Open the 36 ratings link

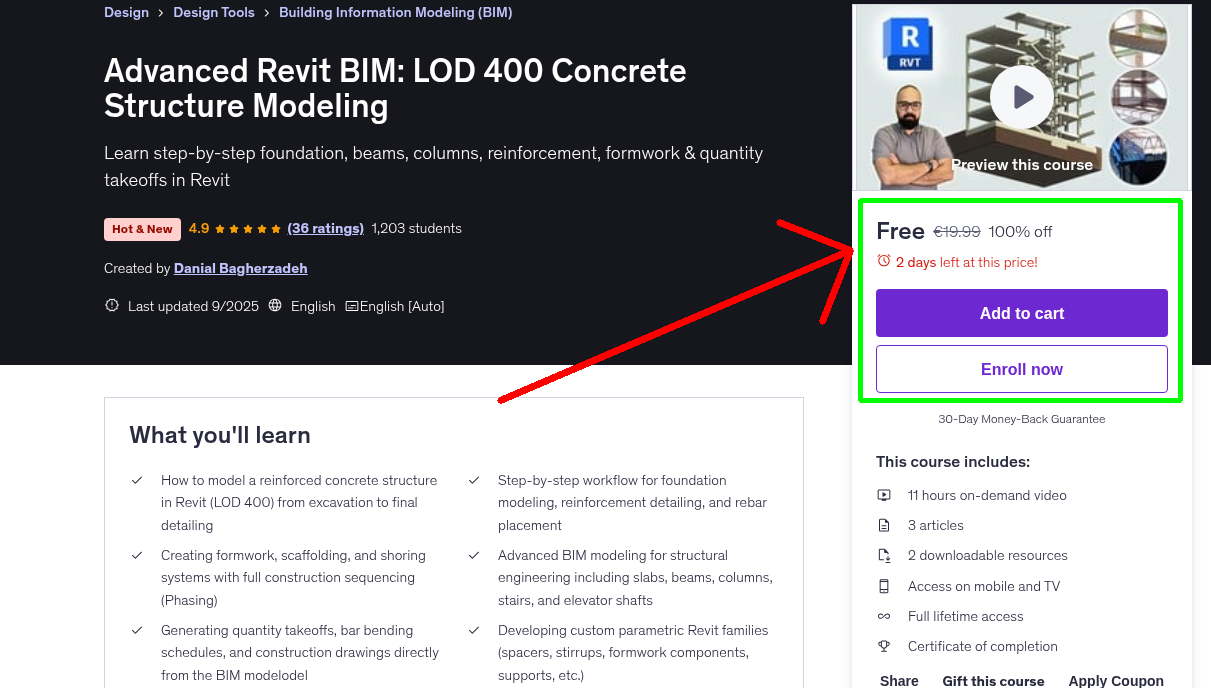(x=325, y=228)
